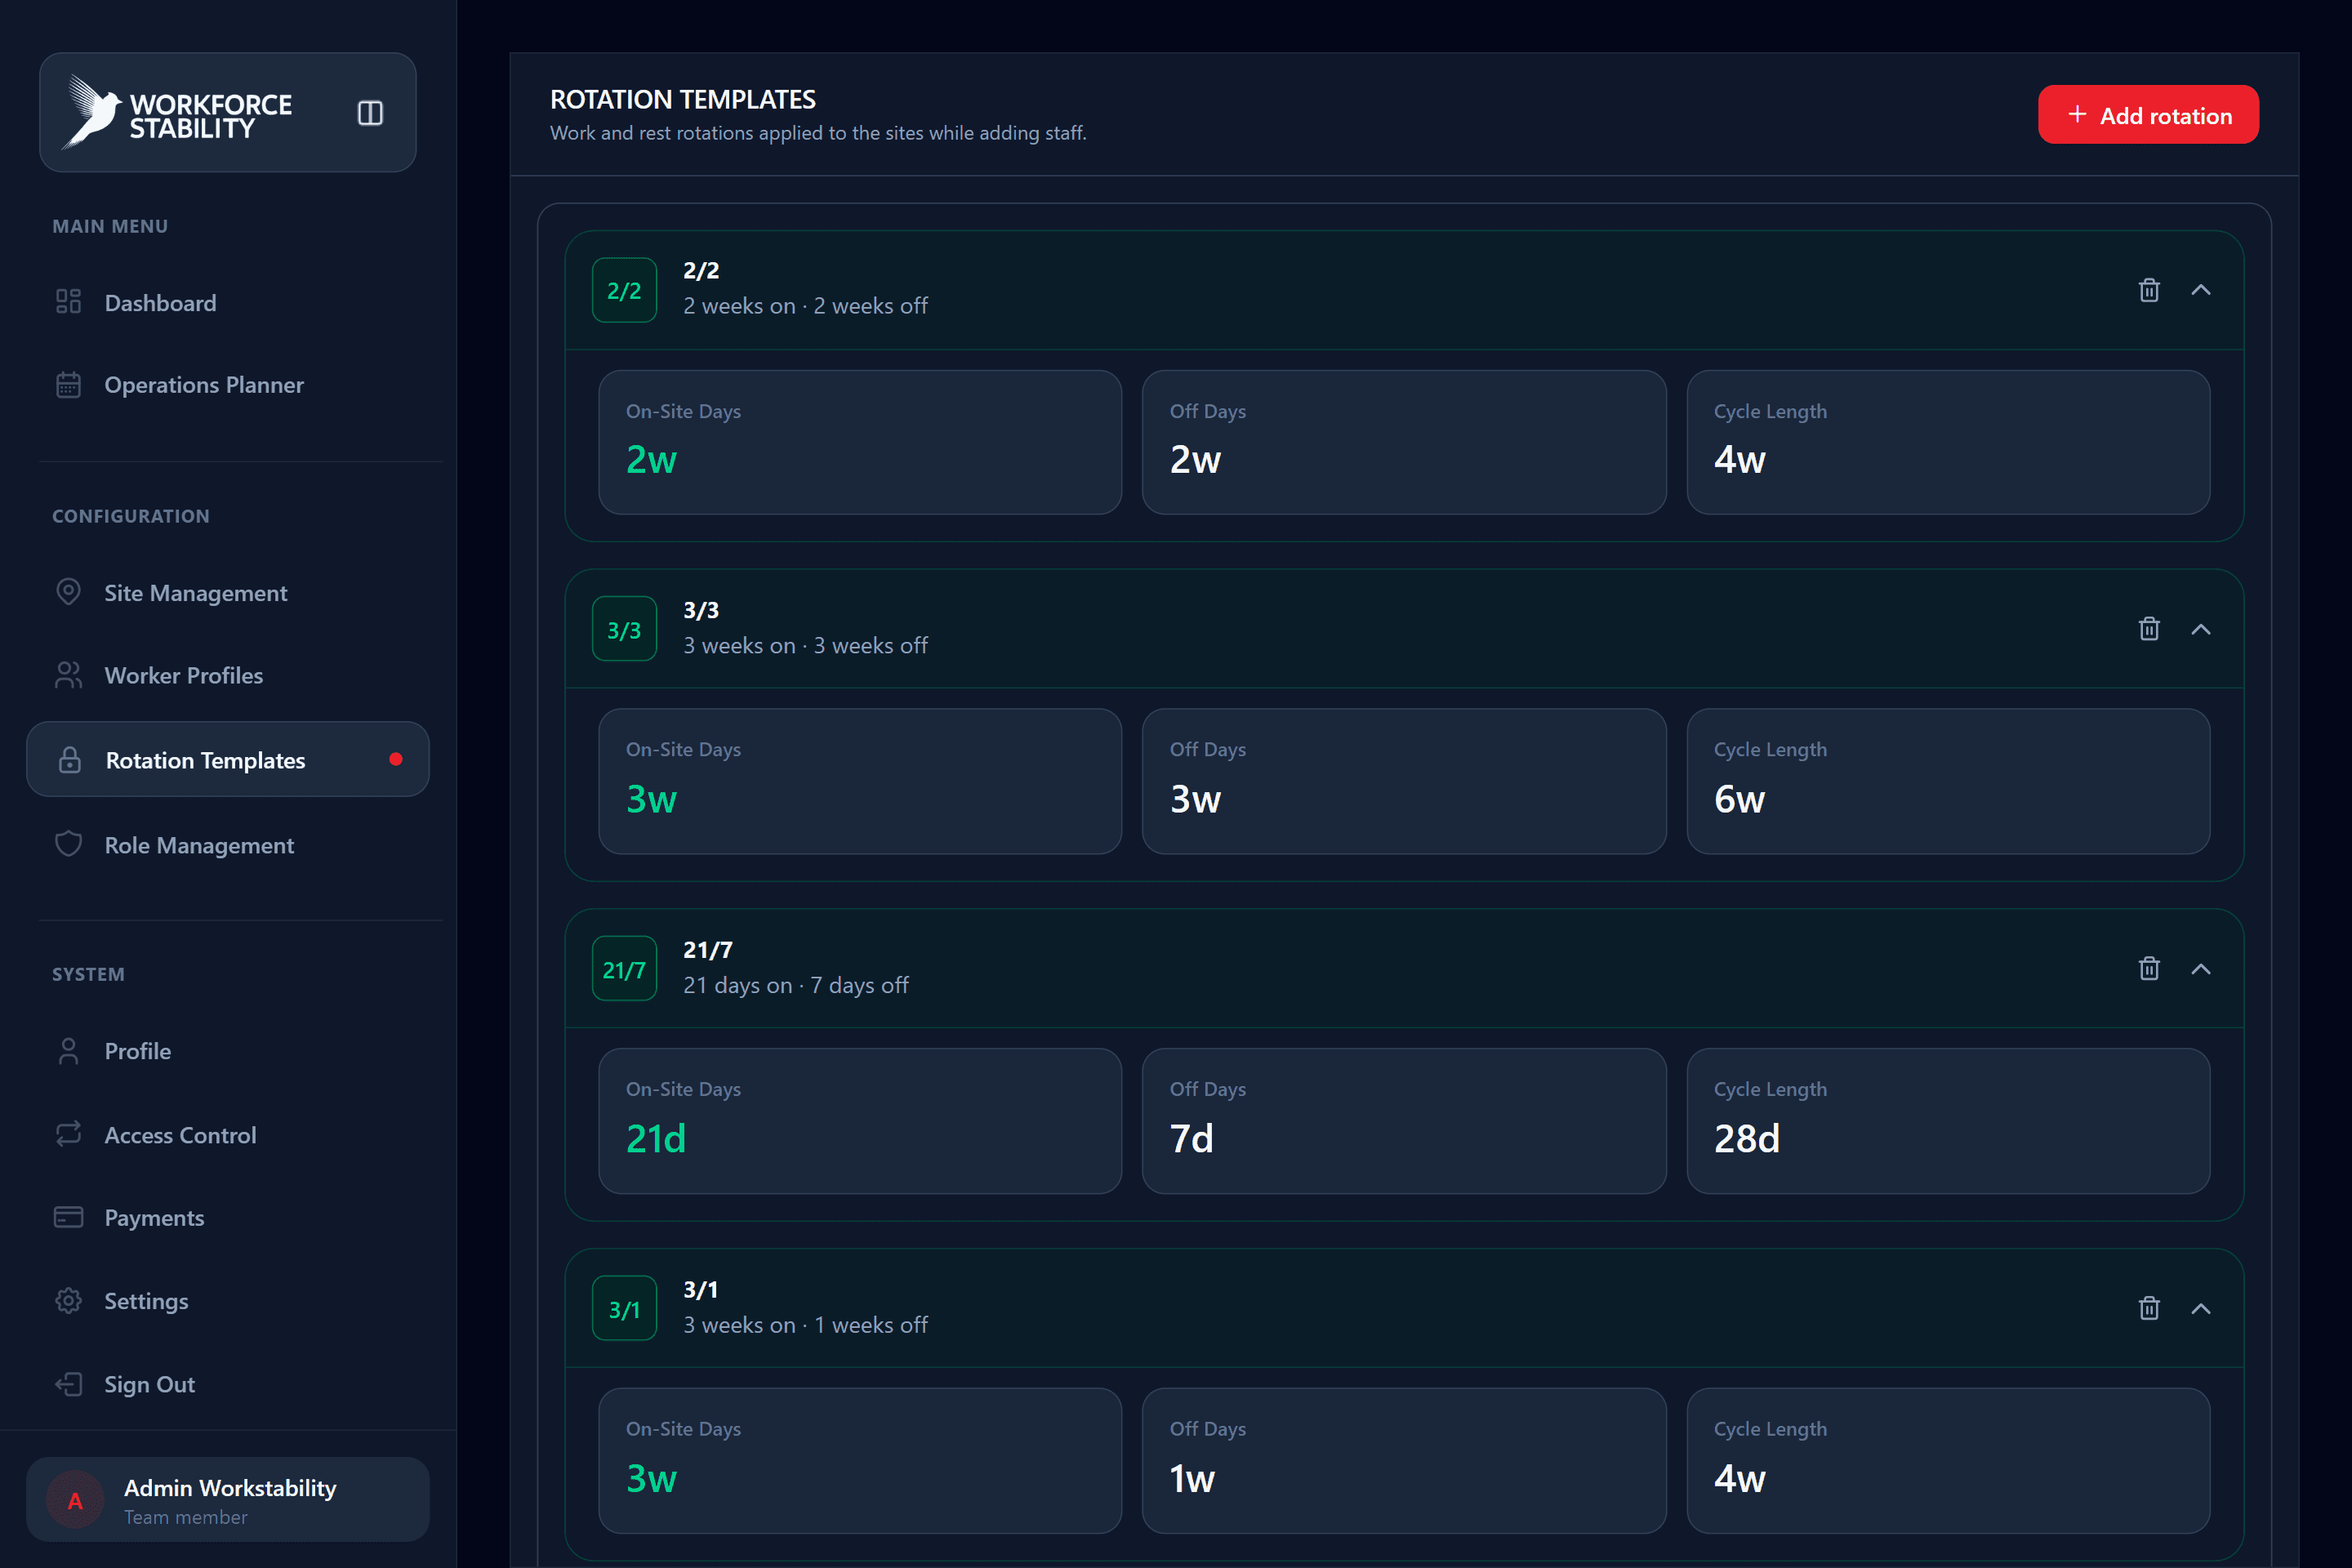The width and height of the screenshot is (2352, 1568).
Task: Click the Admin avatar letter A
Action: pyautogui.click(x=75, y=1500)
